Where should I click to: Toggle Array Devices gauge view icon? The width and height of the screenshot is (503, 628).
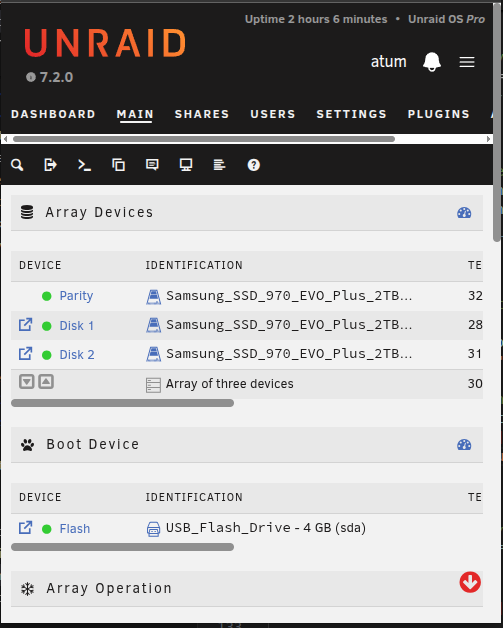(x=464, y=213)
